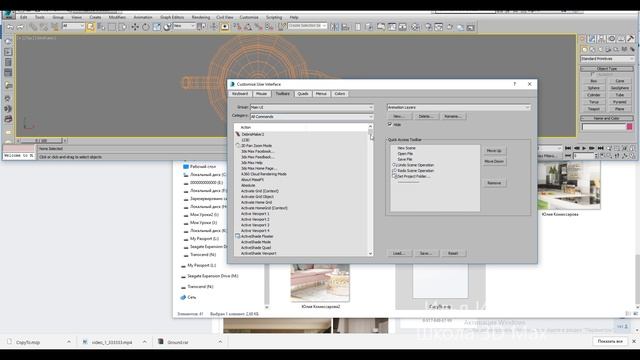
Task: Click the action list scrollbar down arrow
Action: coord(370,253)
